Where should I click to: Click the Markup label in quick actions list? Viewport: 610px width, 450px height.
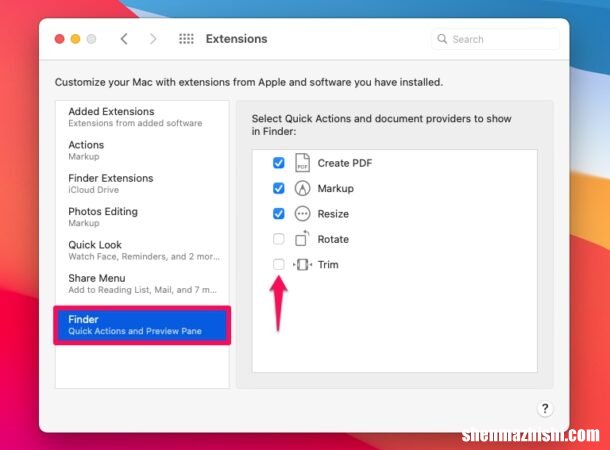(x=335, y=188)
